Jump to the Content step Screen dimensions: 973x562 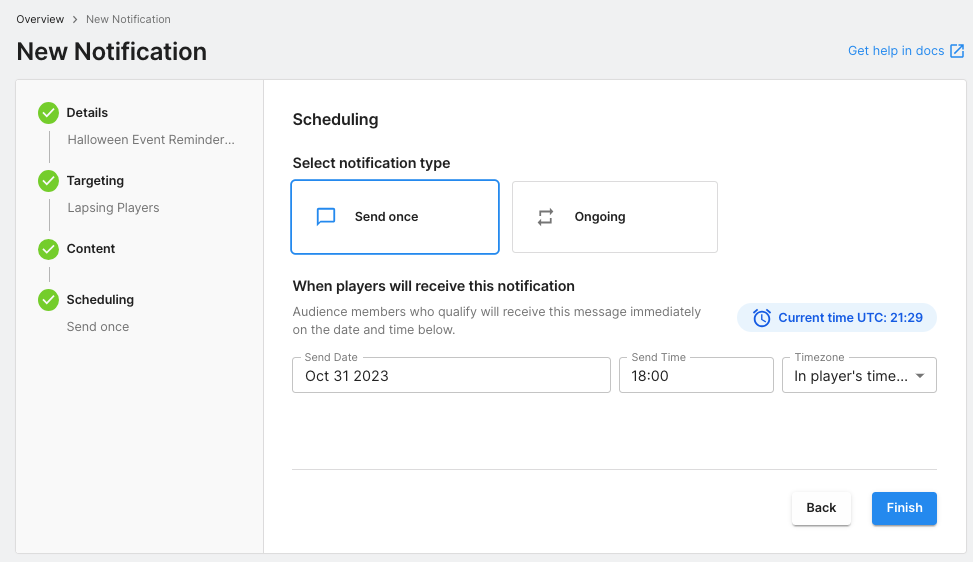[x=91, y=249]
